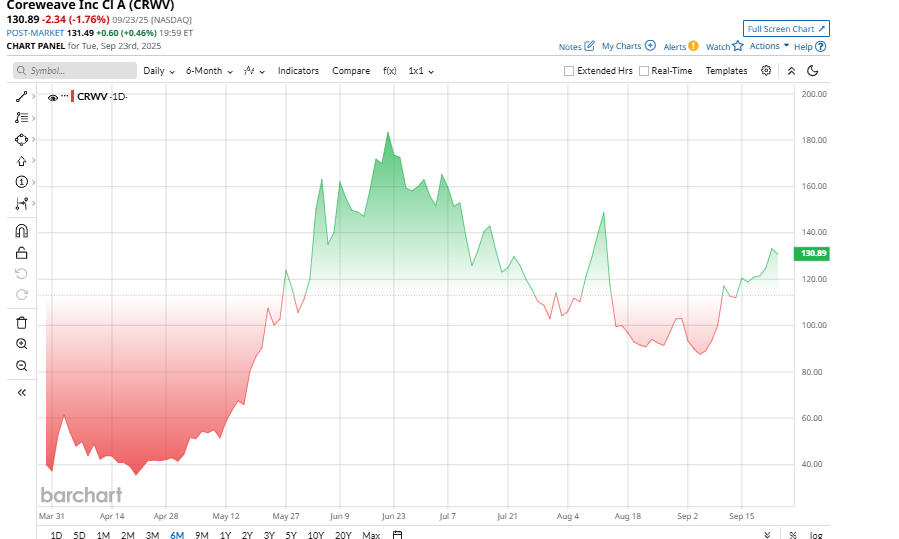Select the 2Y time range

(247, 534)
